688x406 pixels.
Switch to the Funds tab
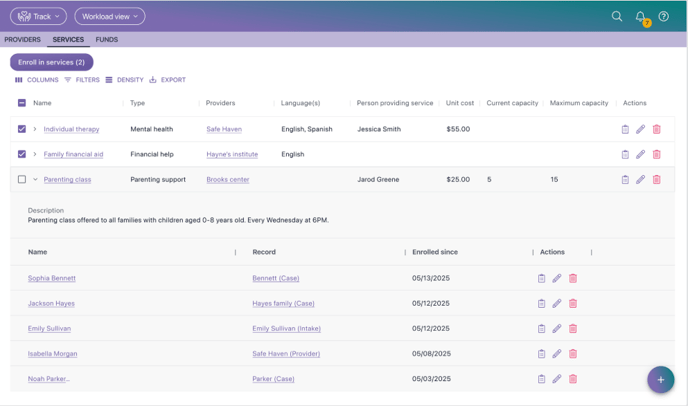(106, 40)
